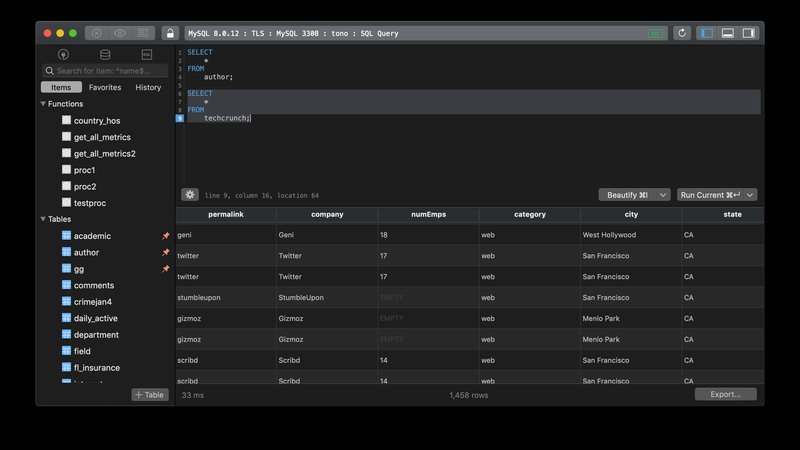Click the lock icon in the toolbar
Screen dimensions: 800x450
tap(169, 33)
